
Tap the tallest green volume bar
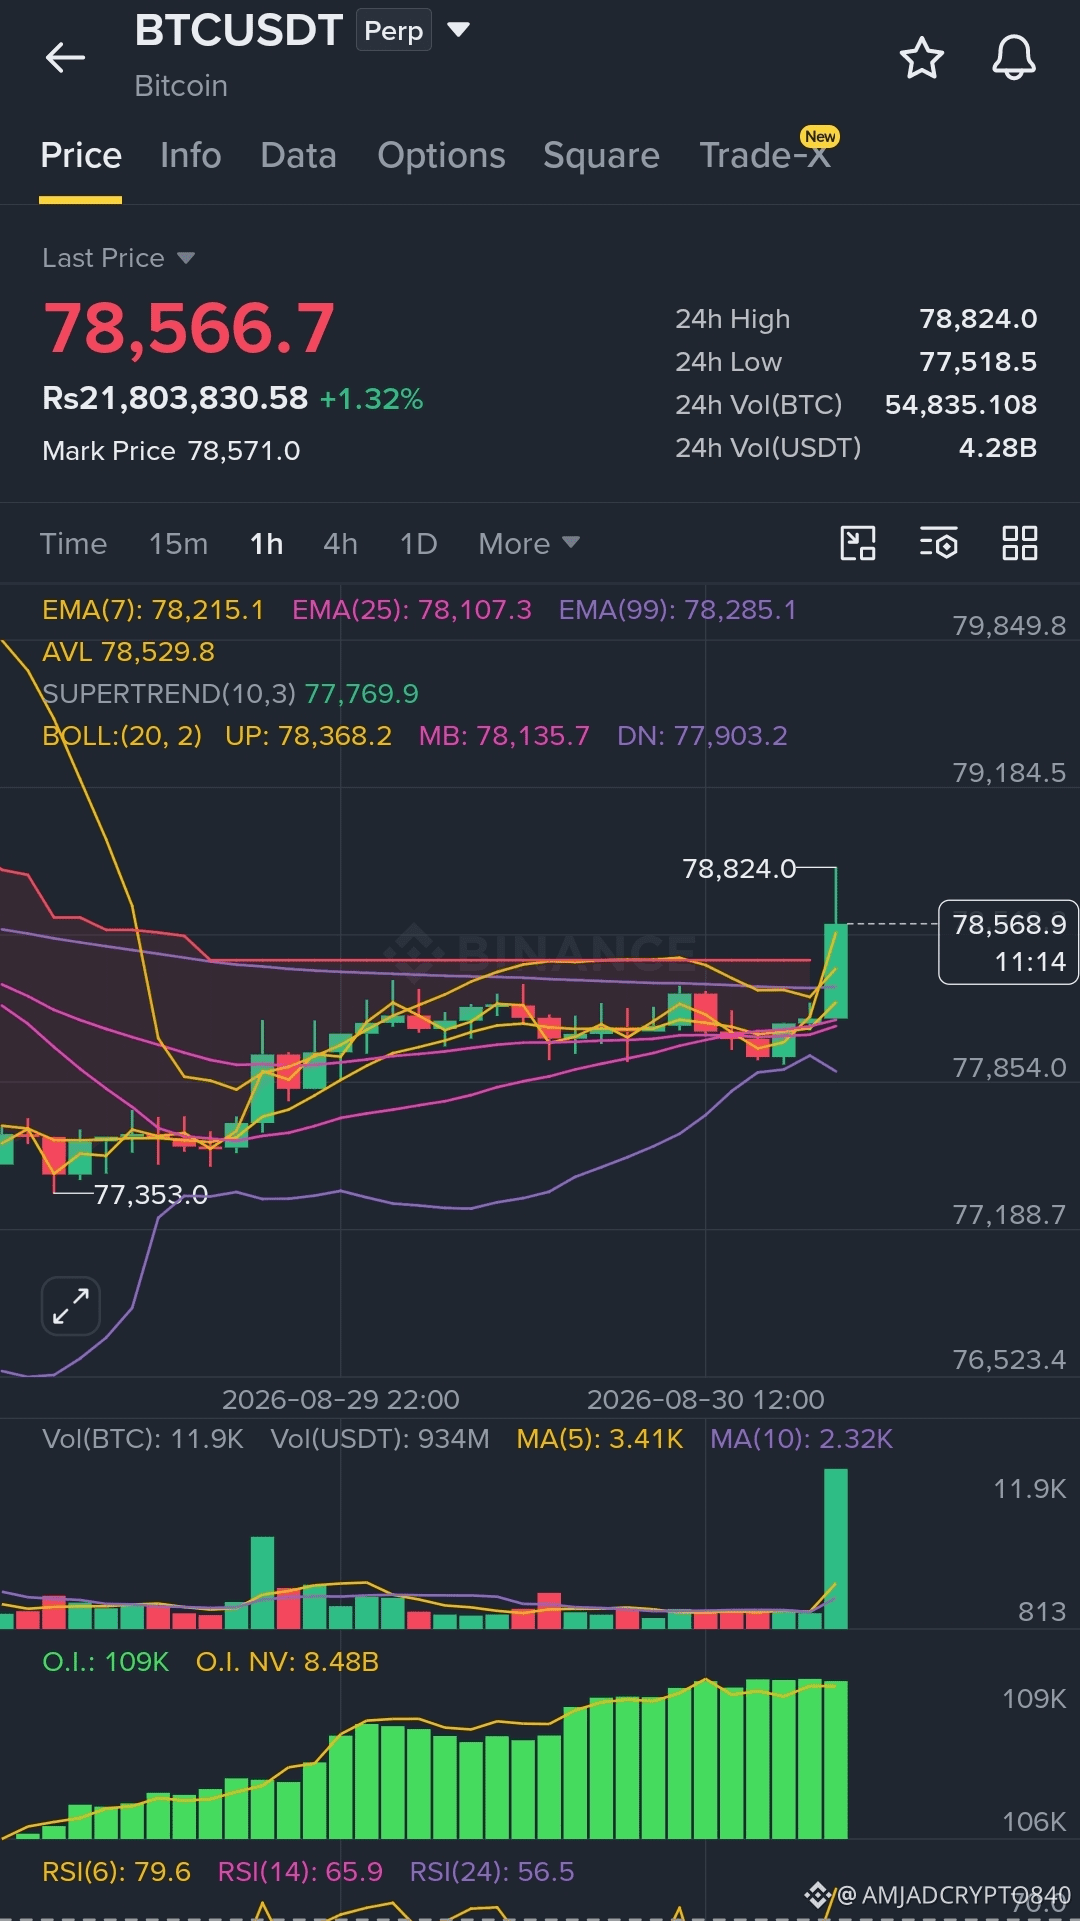835,1548
